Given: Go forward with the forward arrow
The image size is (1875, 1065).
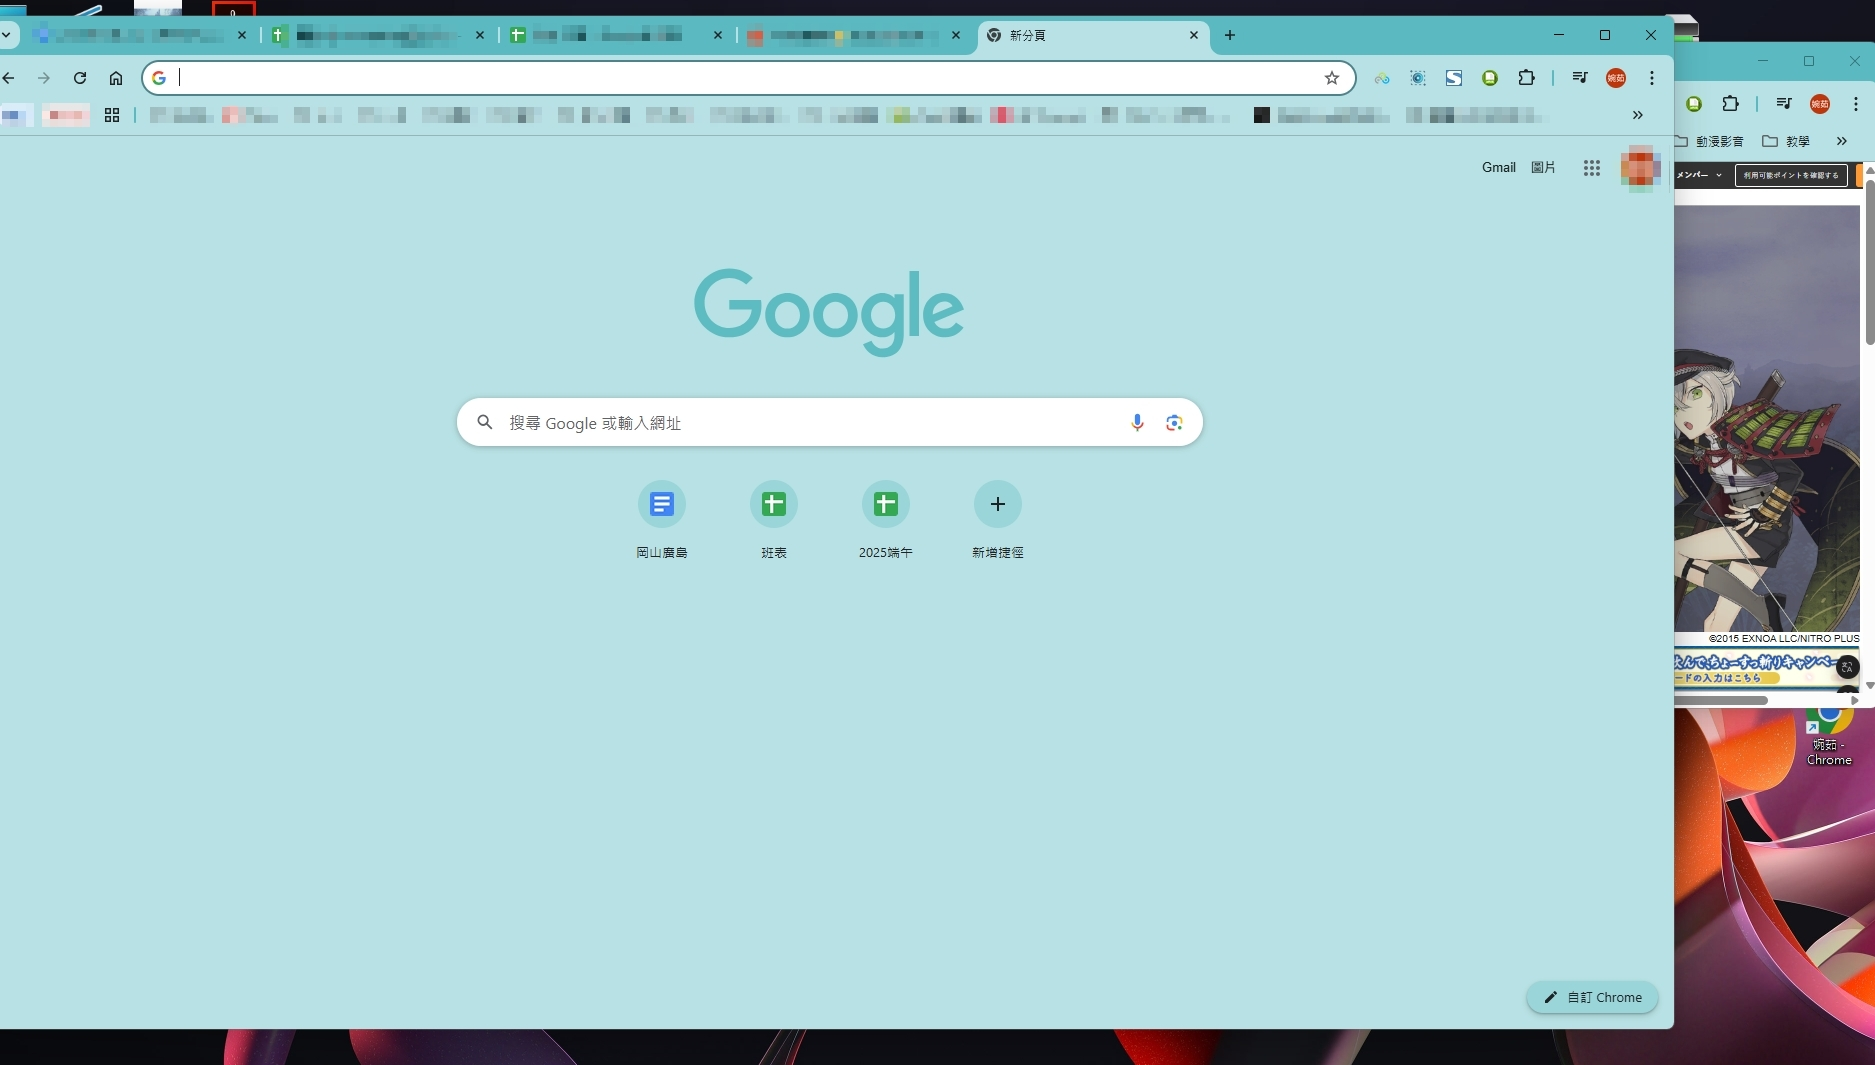Looking at the screenshot, I should point(44,78).
